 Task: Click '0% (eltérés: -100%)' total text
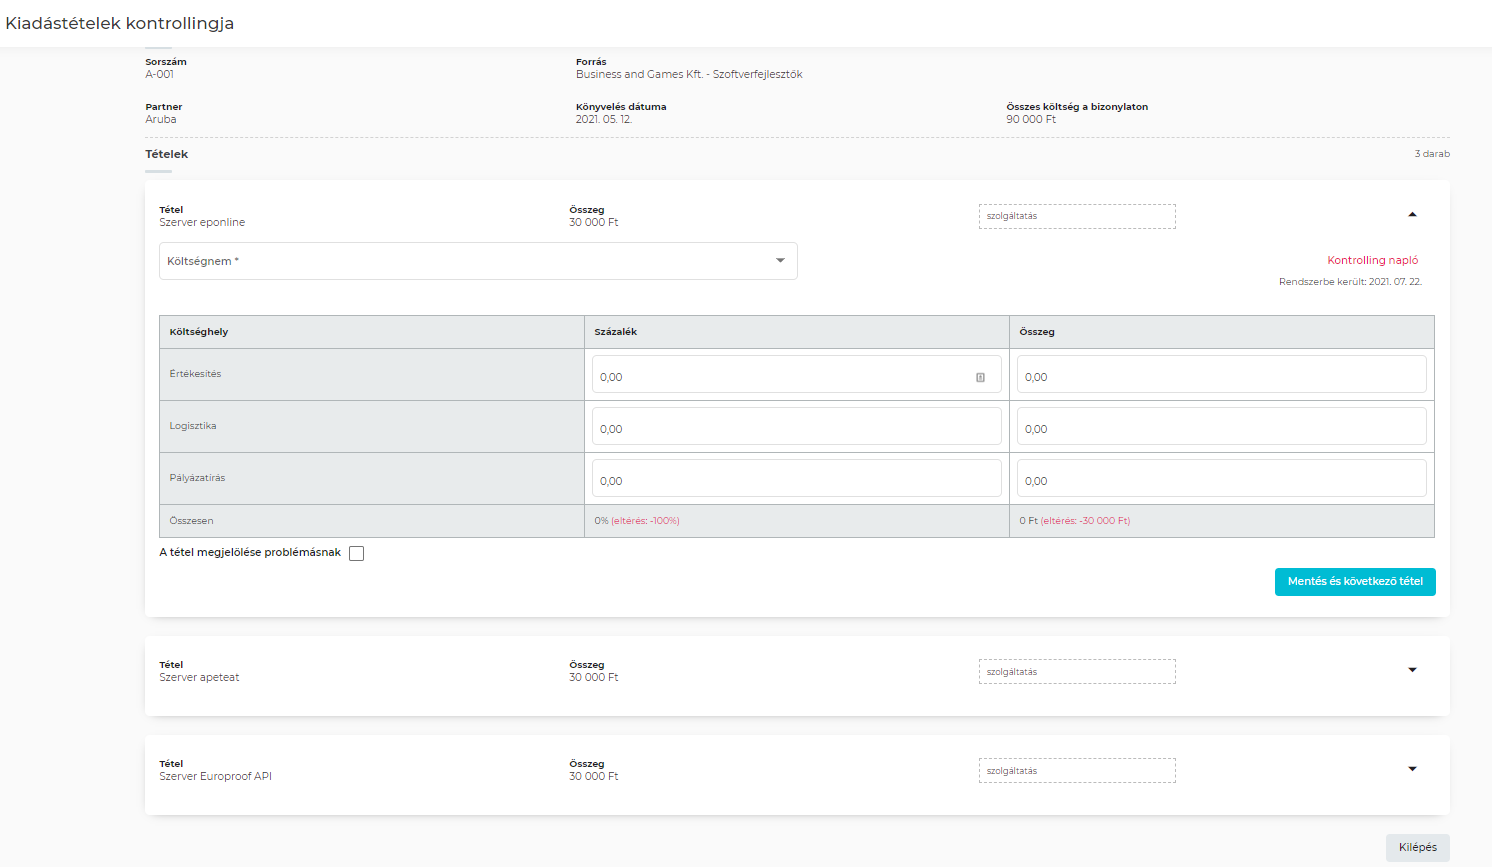pos(637,521)
